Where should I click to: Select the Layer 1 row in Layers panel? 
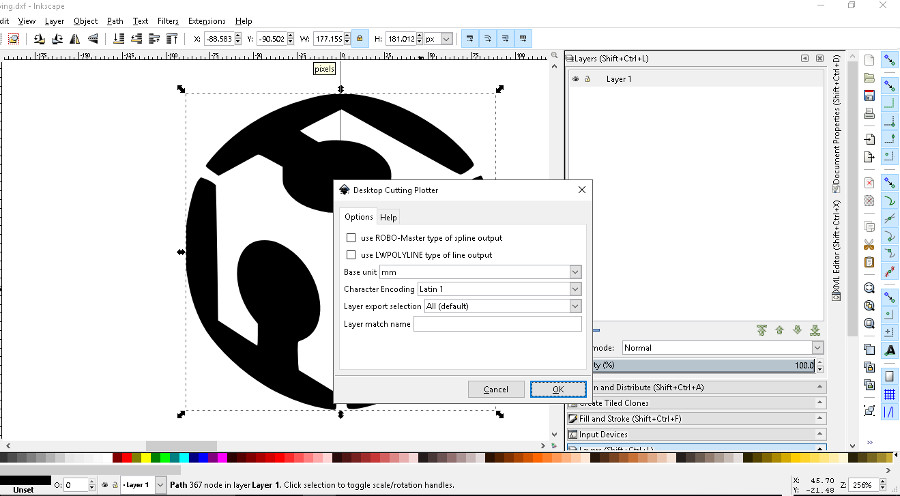696,79
